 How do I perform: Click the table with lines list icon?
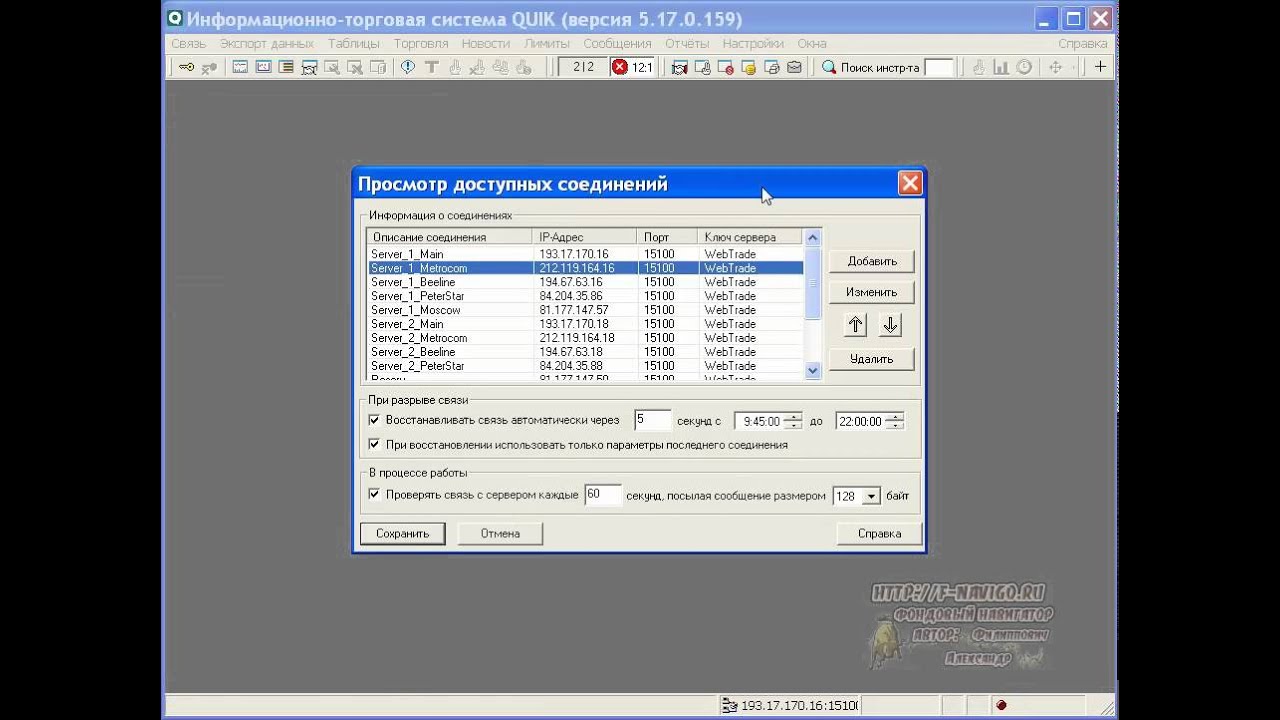286,67
